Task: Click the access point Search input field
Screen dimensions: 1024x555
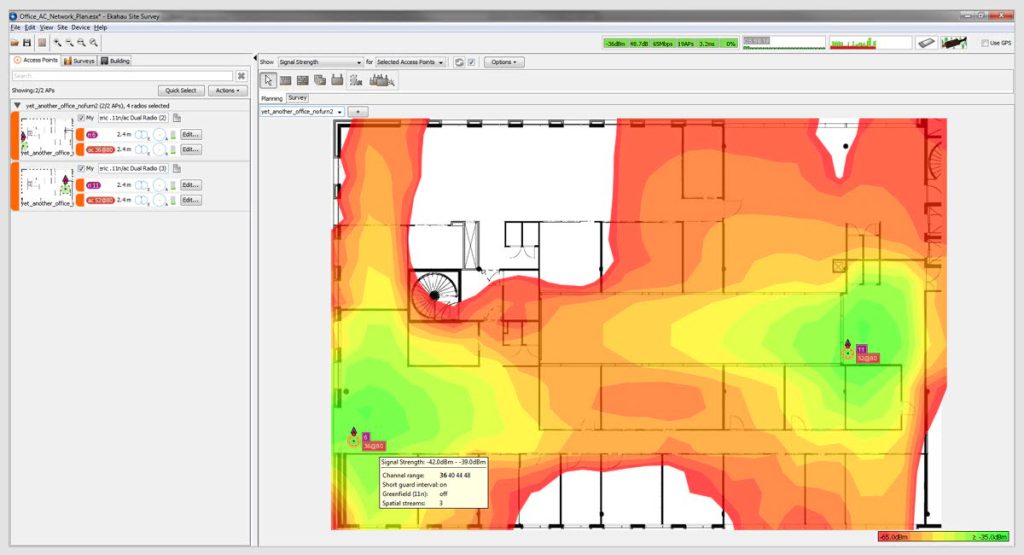Action: click(x=122, y=76)
